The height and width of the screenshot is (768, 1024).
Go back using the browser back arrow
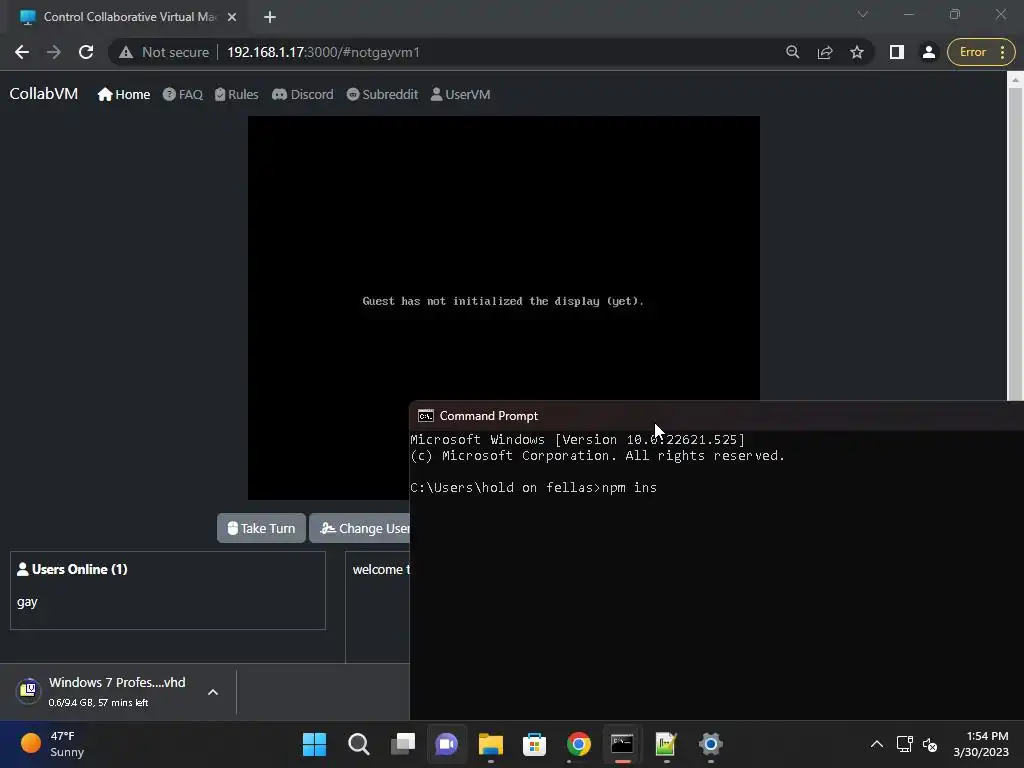pos(22,52)
